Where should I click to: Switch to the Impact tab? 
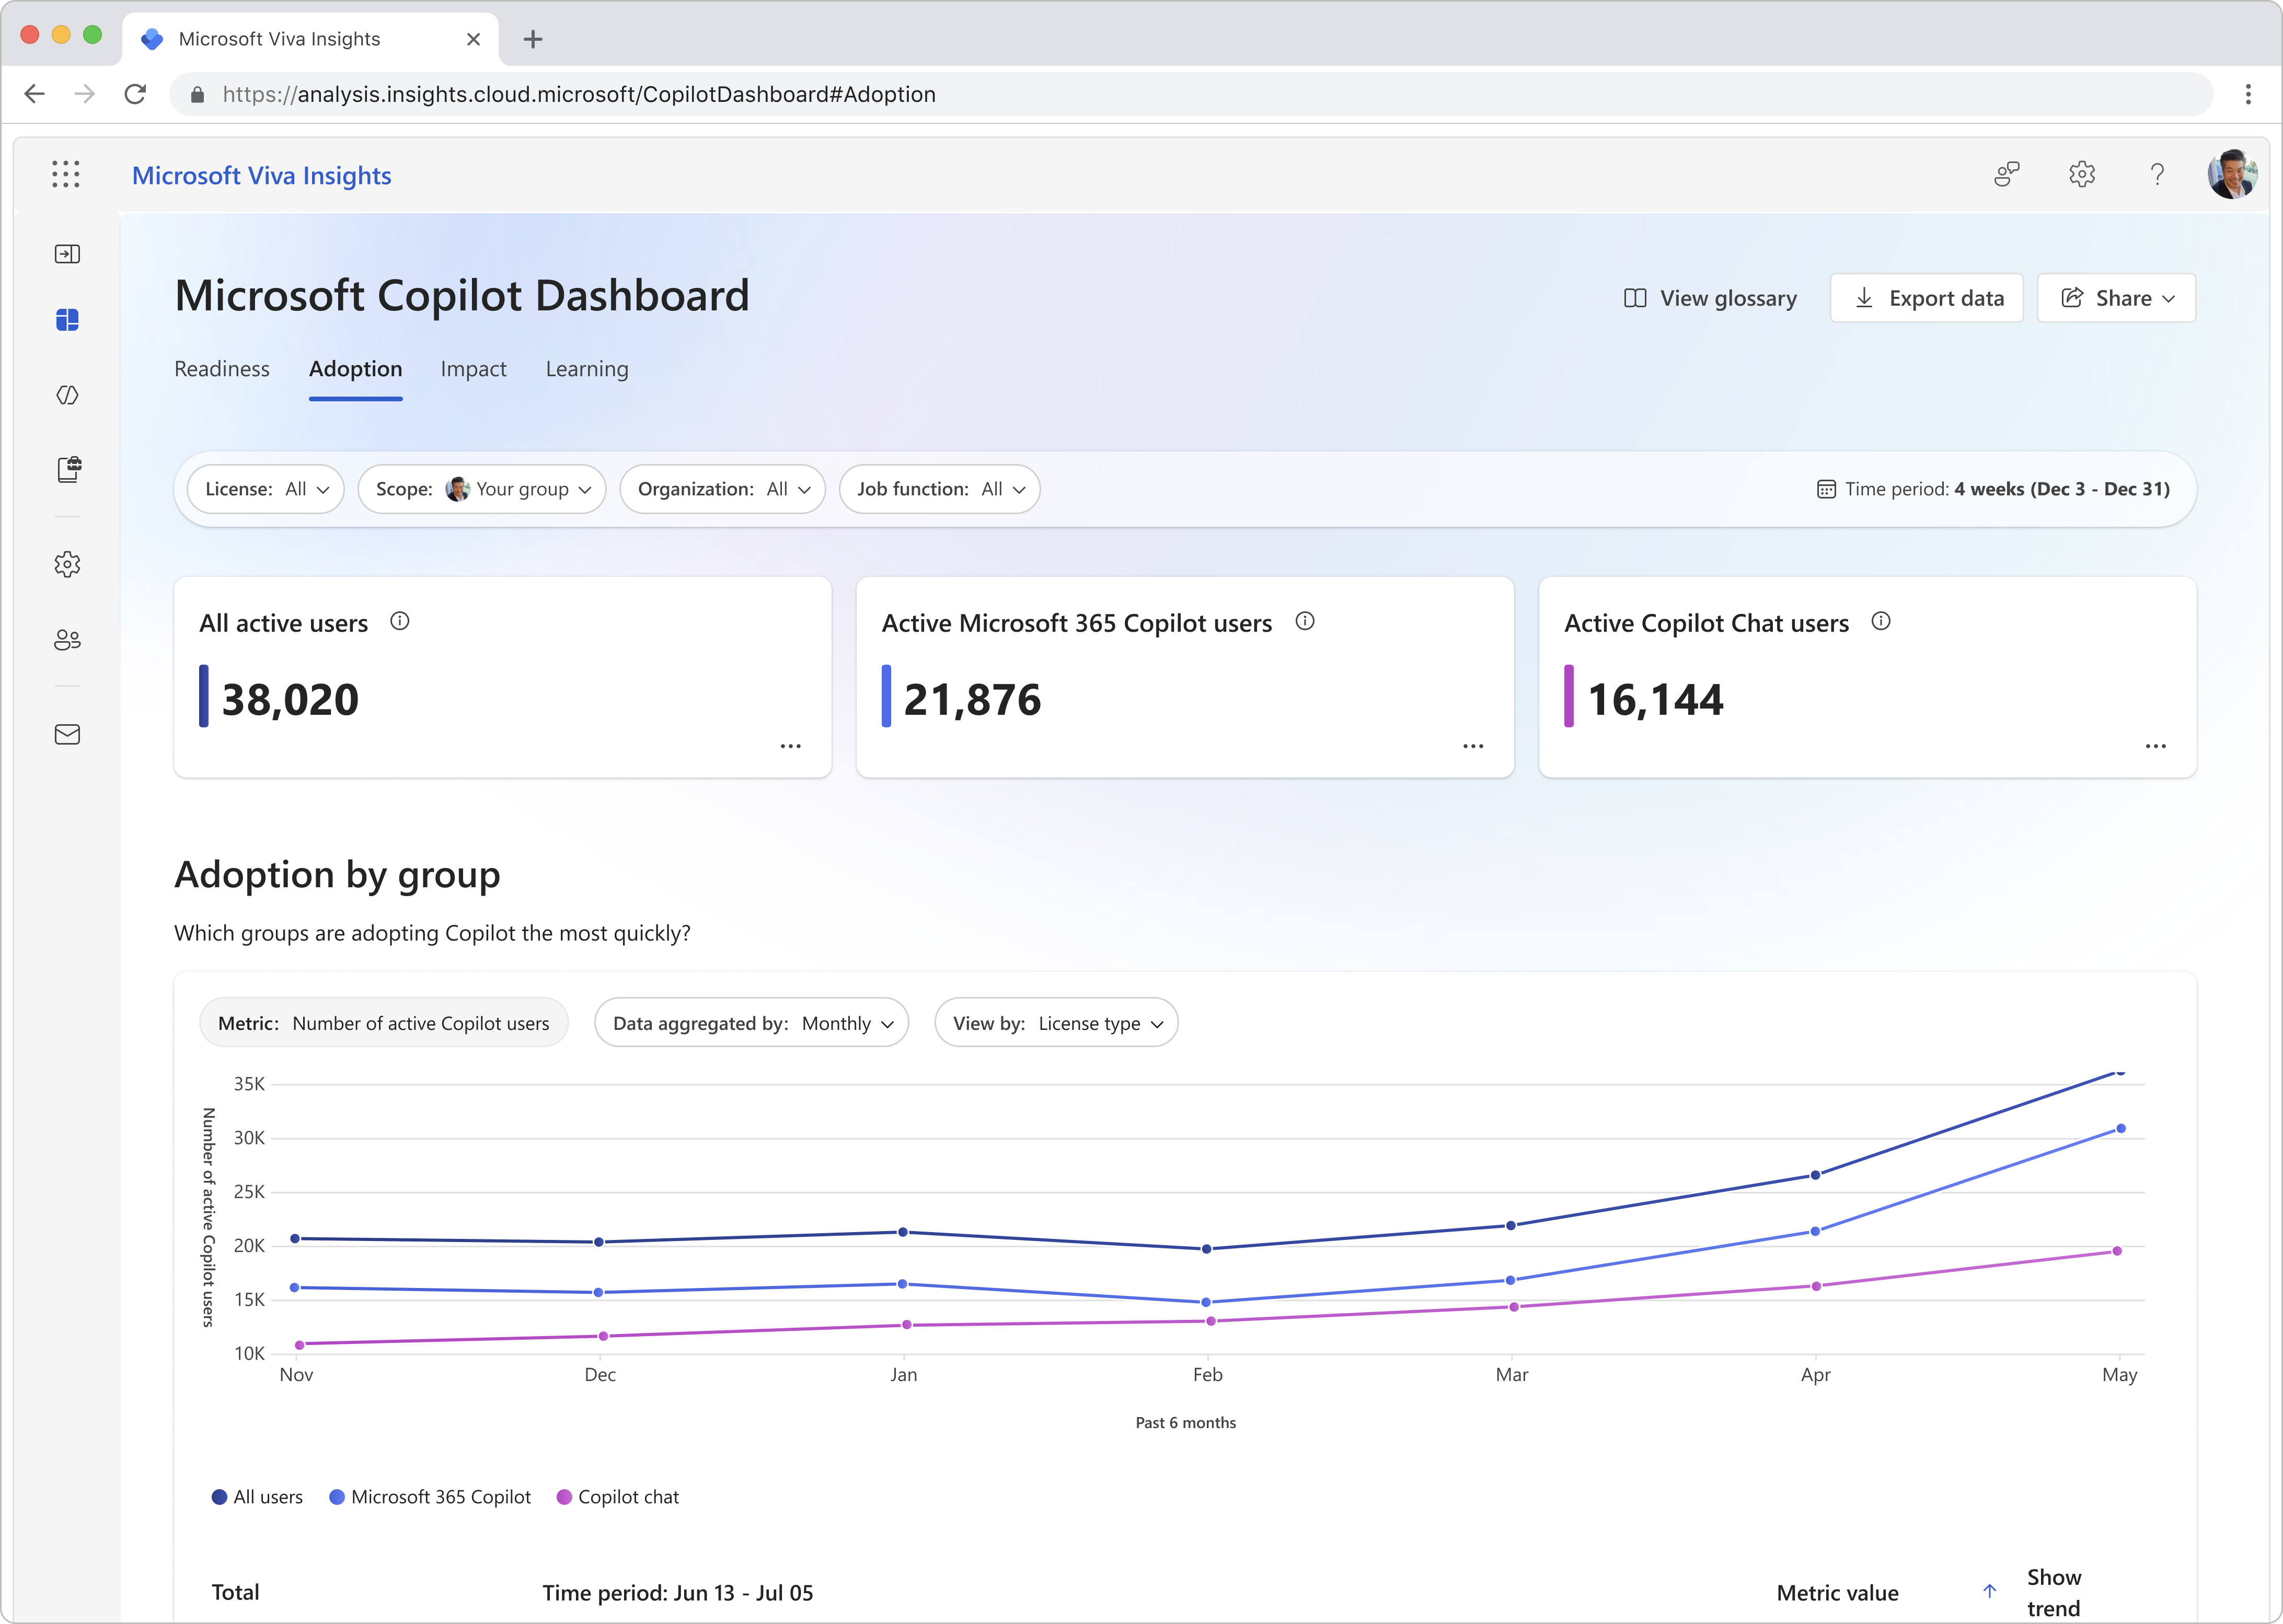point(474,369)
